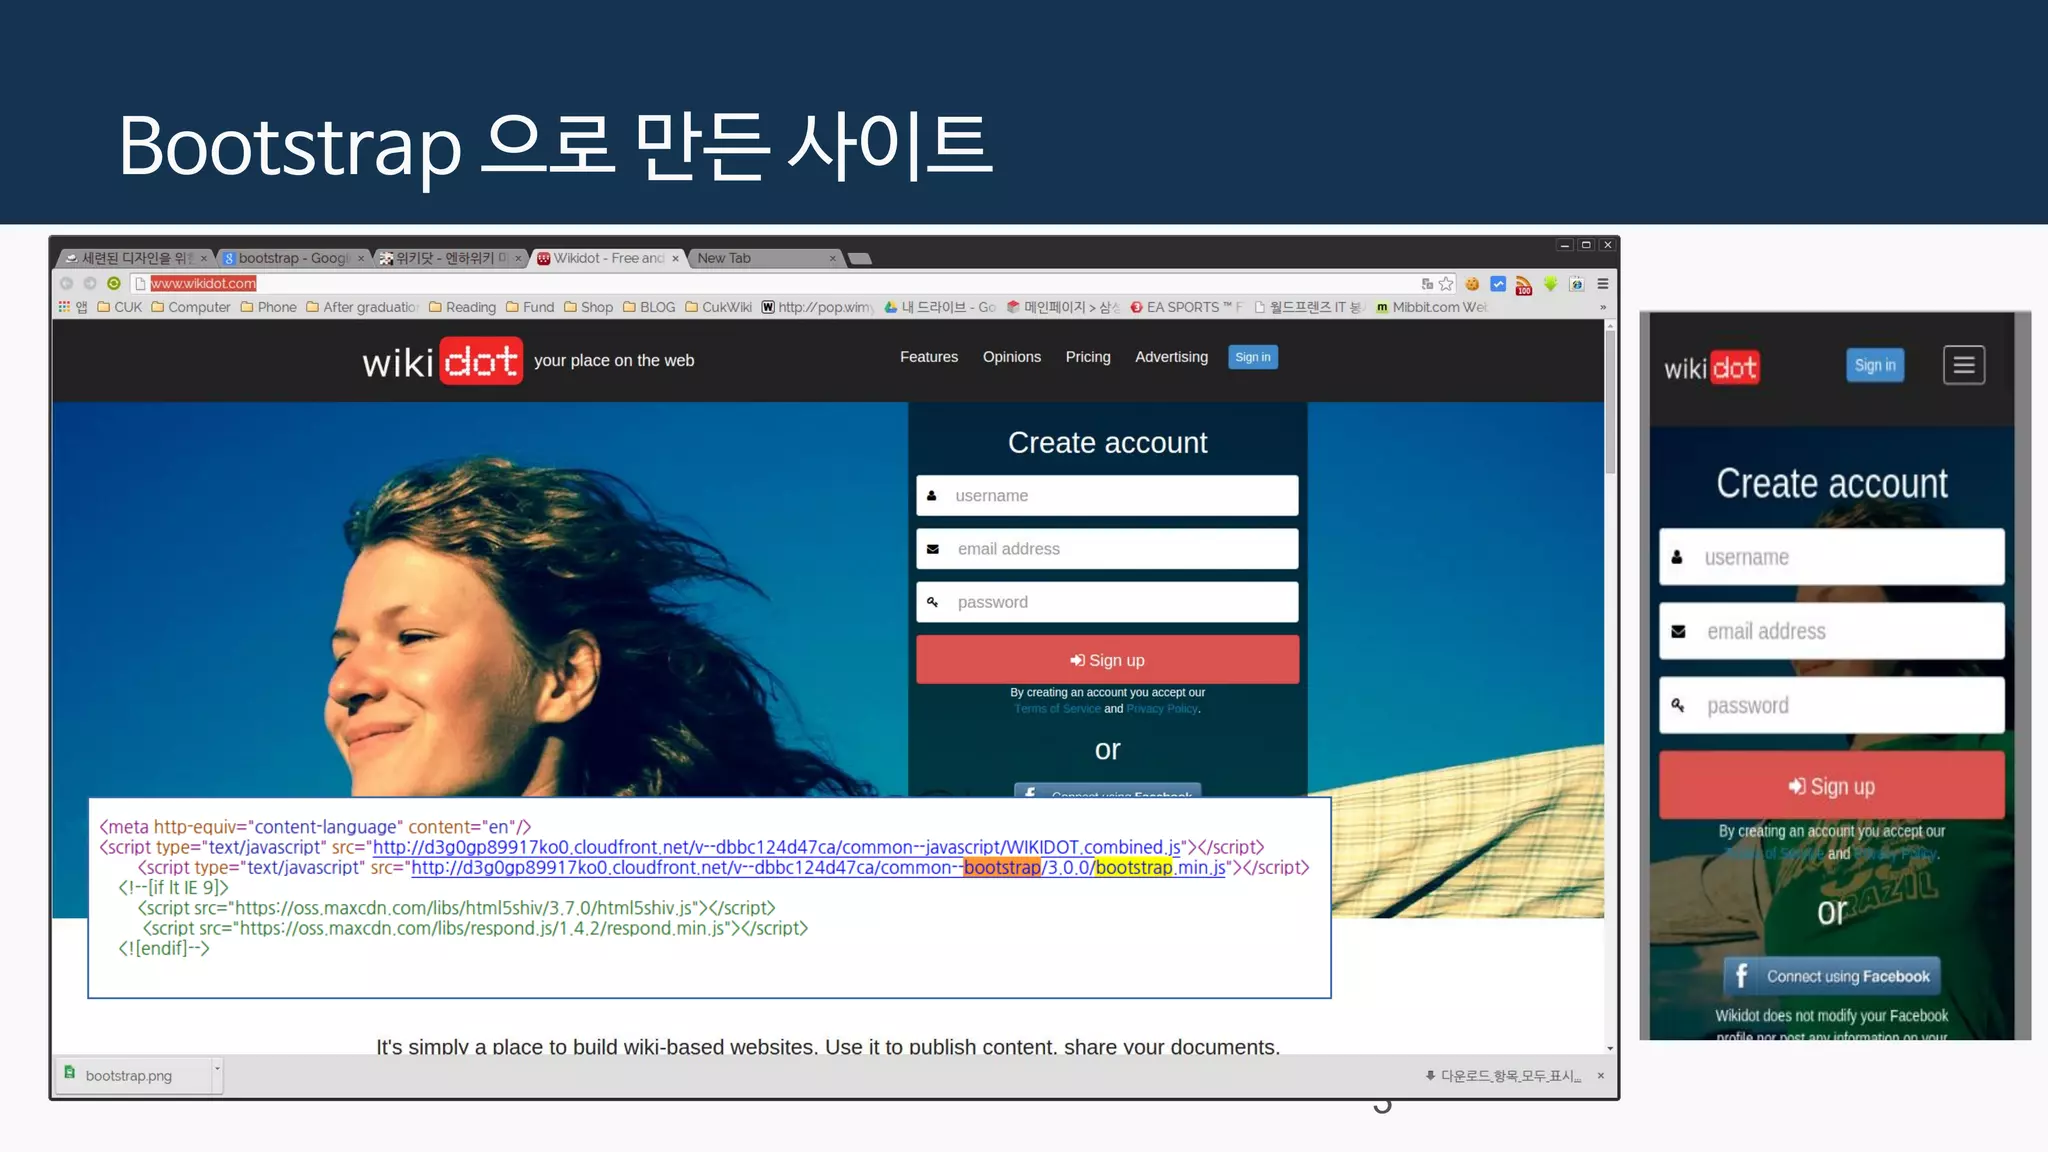Open the cookie extension icon
Viewport: 2048px width, 1152px height.
[1472, 284]
